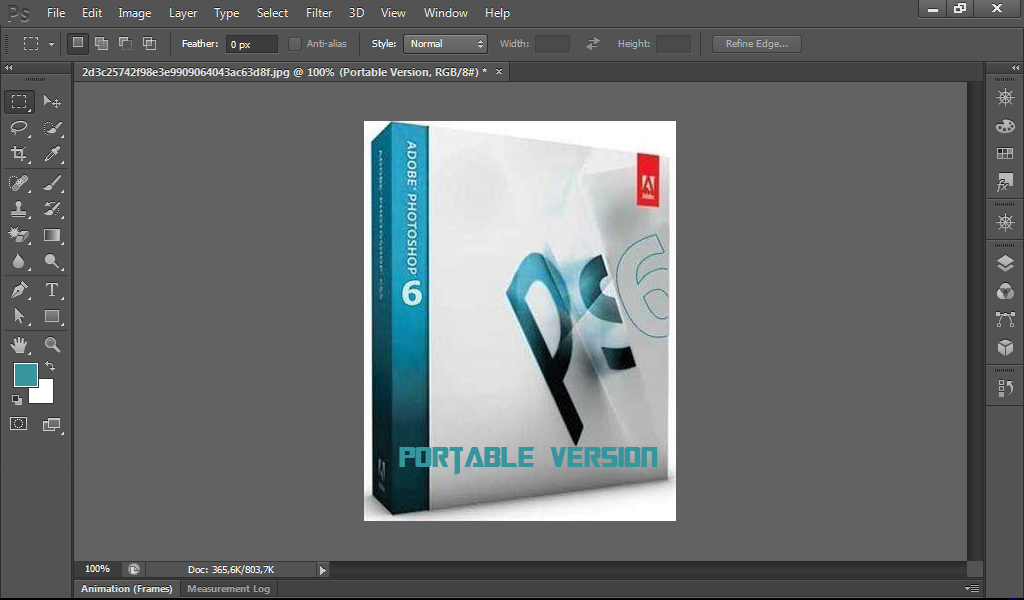Choose Intersect with selection mode
Viewport: 1024px width, 600px height.
(149, 43)
